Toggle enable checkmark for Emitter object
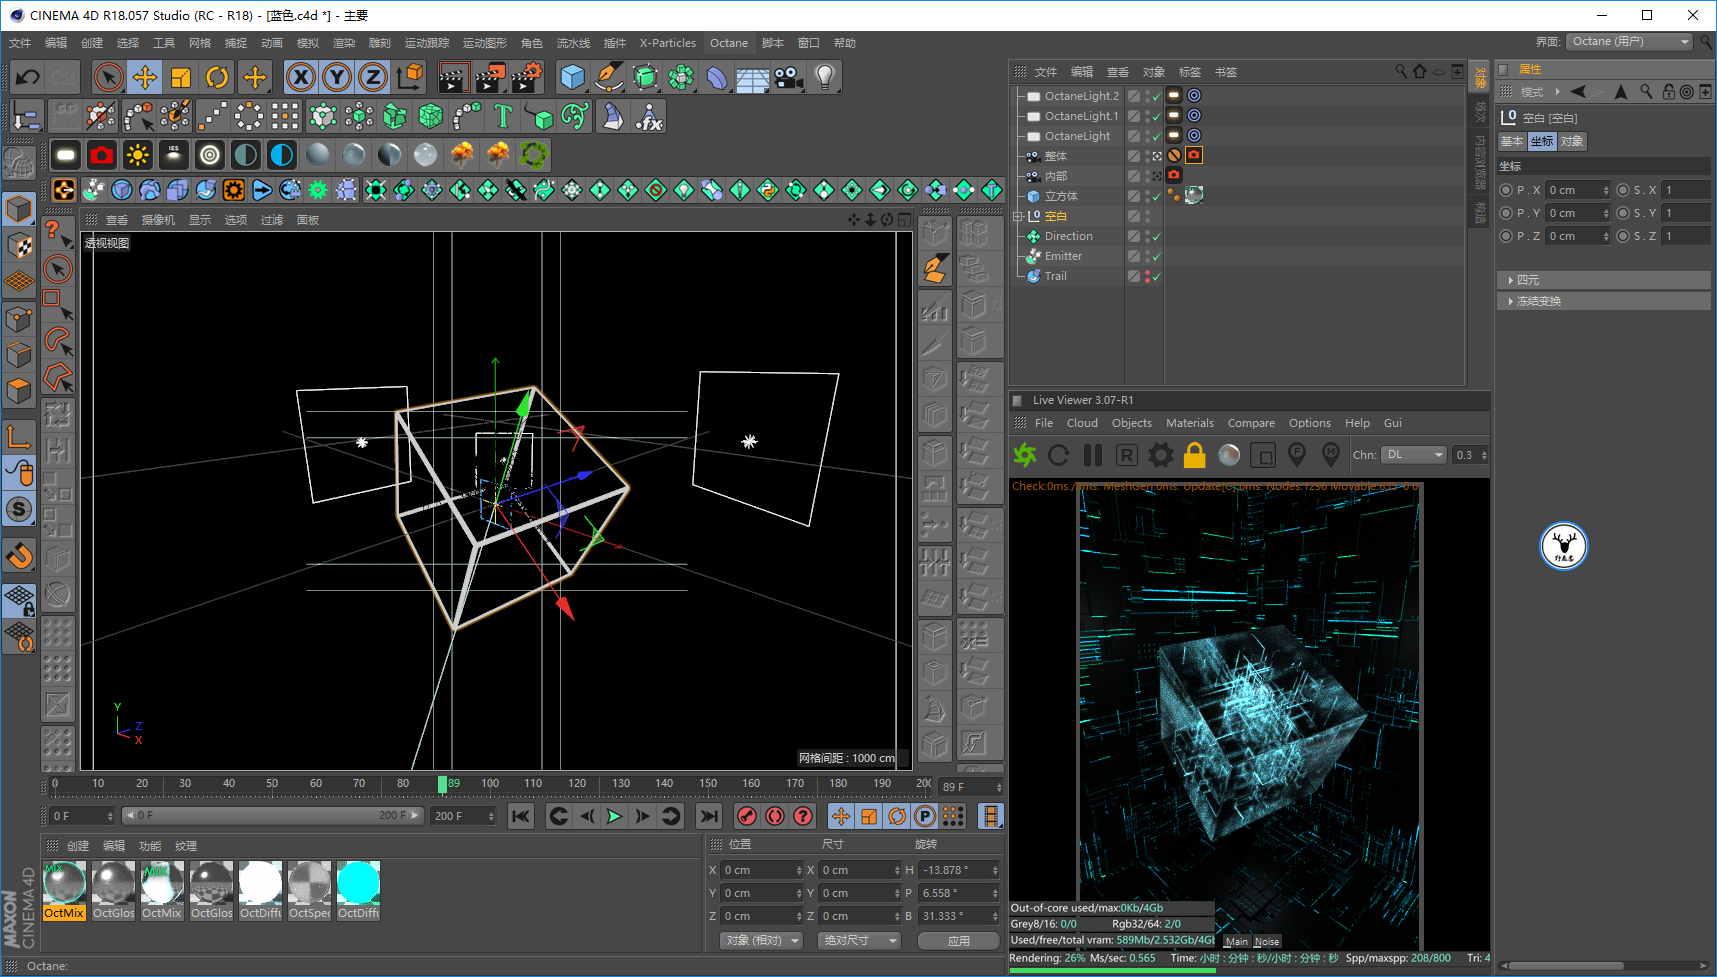The width and height of the screenshot is (1717, 977). pyautogui.click(x=1156, y=257)
